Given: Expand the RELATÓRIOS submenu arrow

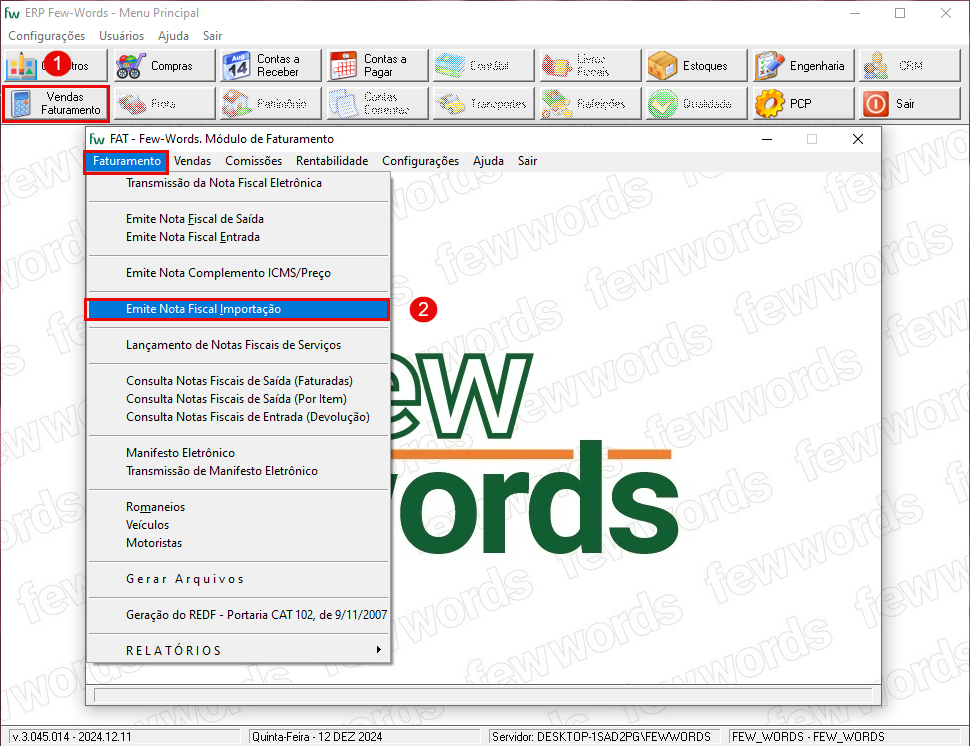Looking at the screenshot, I should tap(379, 650).
